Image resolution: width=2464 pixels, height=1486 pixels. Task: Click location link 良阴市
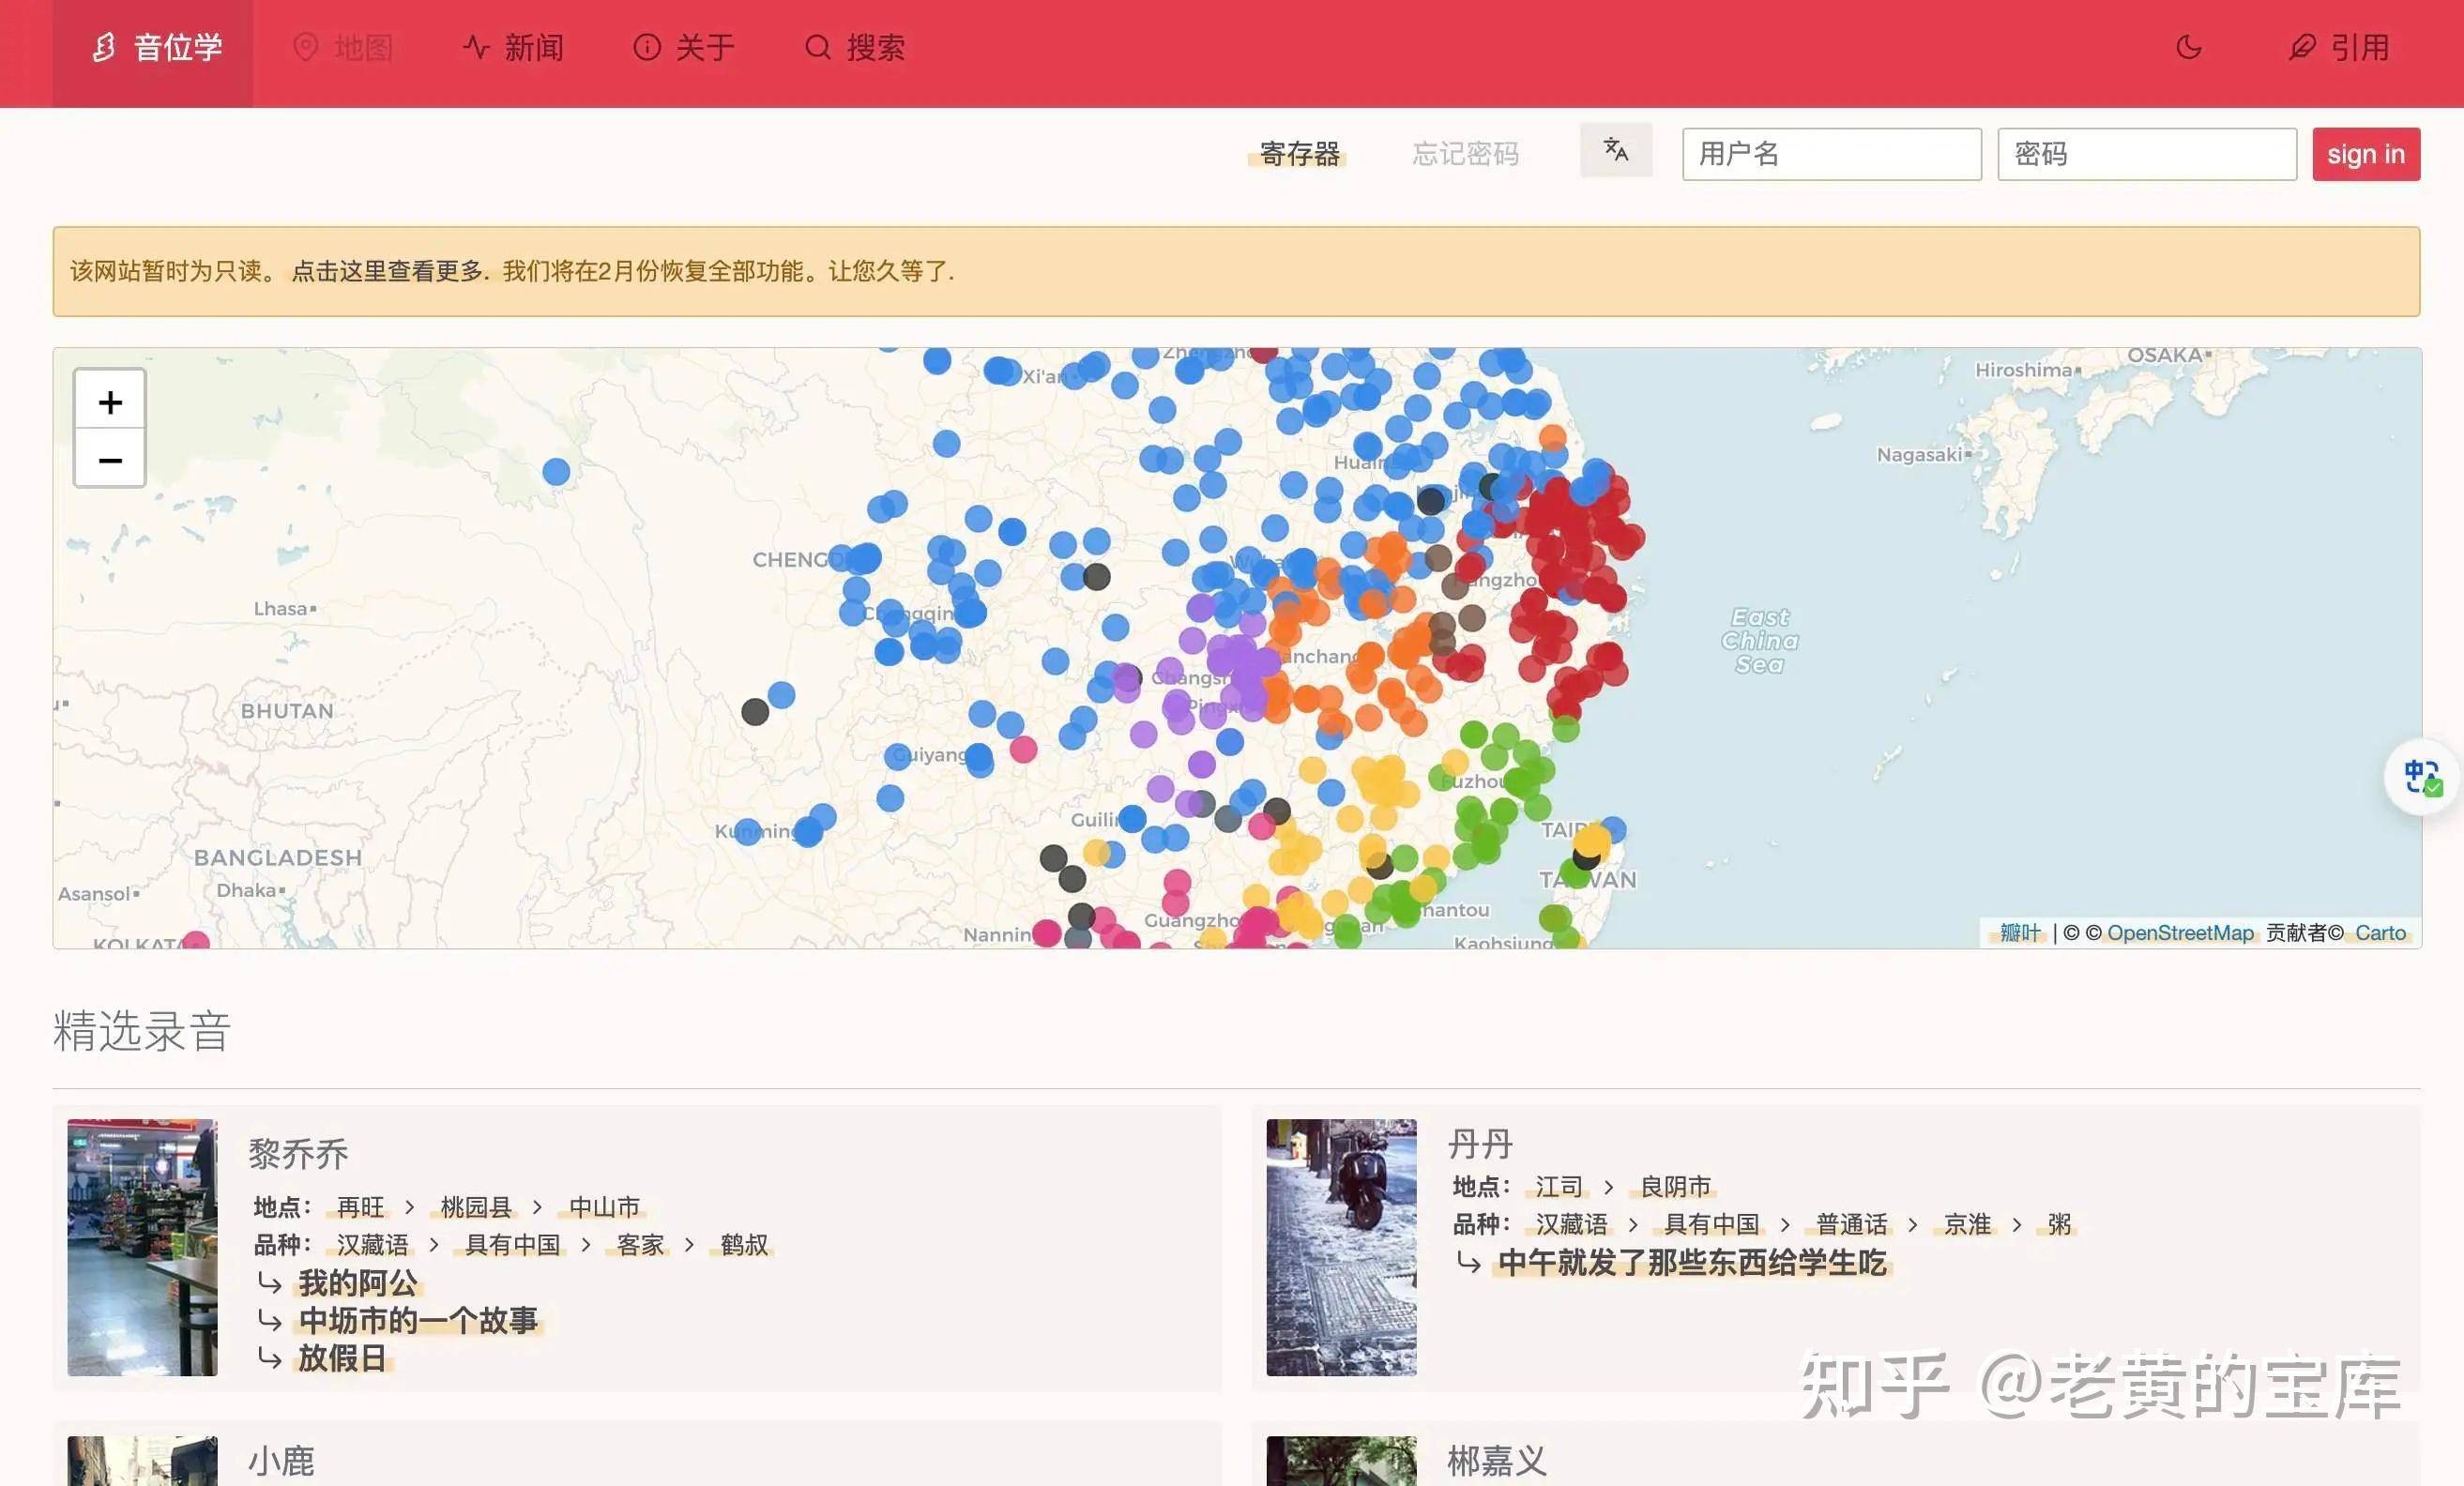tap(1676, 1186)
